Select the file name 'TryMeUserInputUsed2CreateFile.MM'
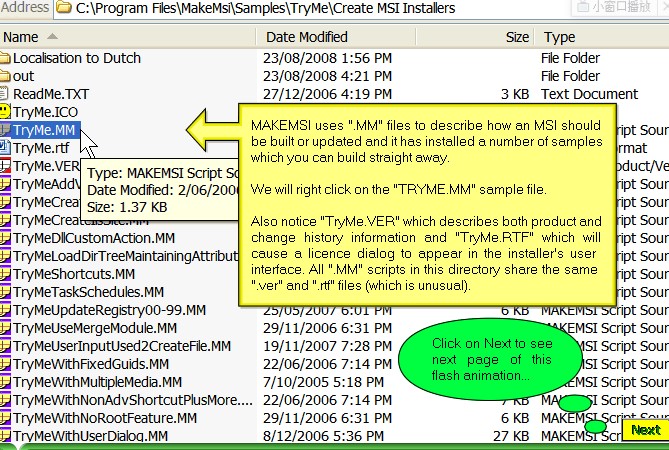Viewport: 669px width, 450px height. tap(122, 345)
